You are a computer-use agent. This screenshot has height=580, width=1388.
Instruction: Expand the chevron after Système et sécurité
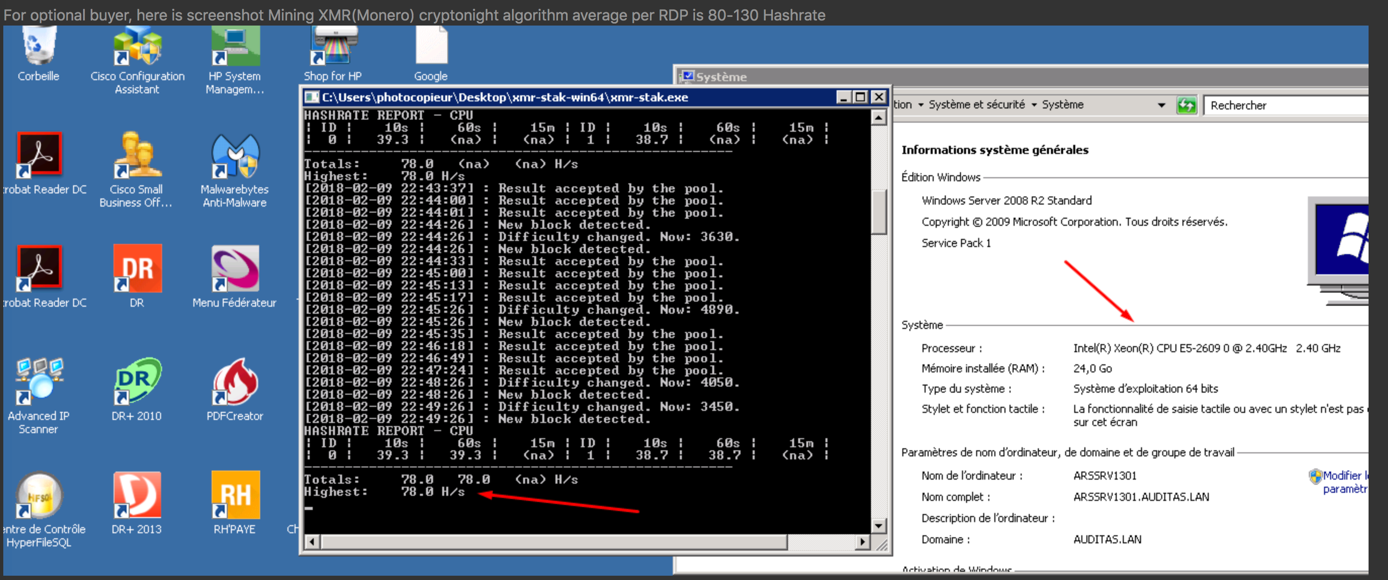(1033, 105)
